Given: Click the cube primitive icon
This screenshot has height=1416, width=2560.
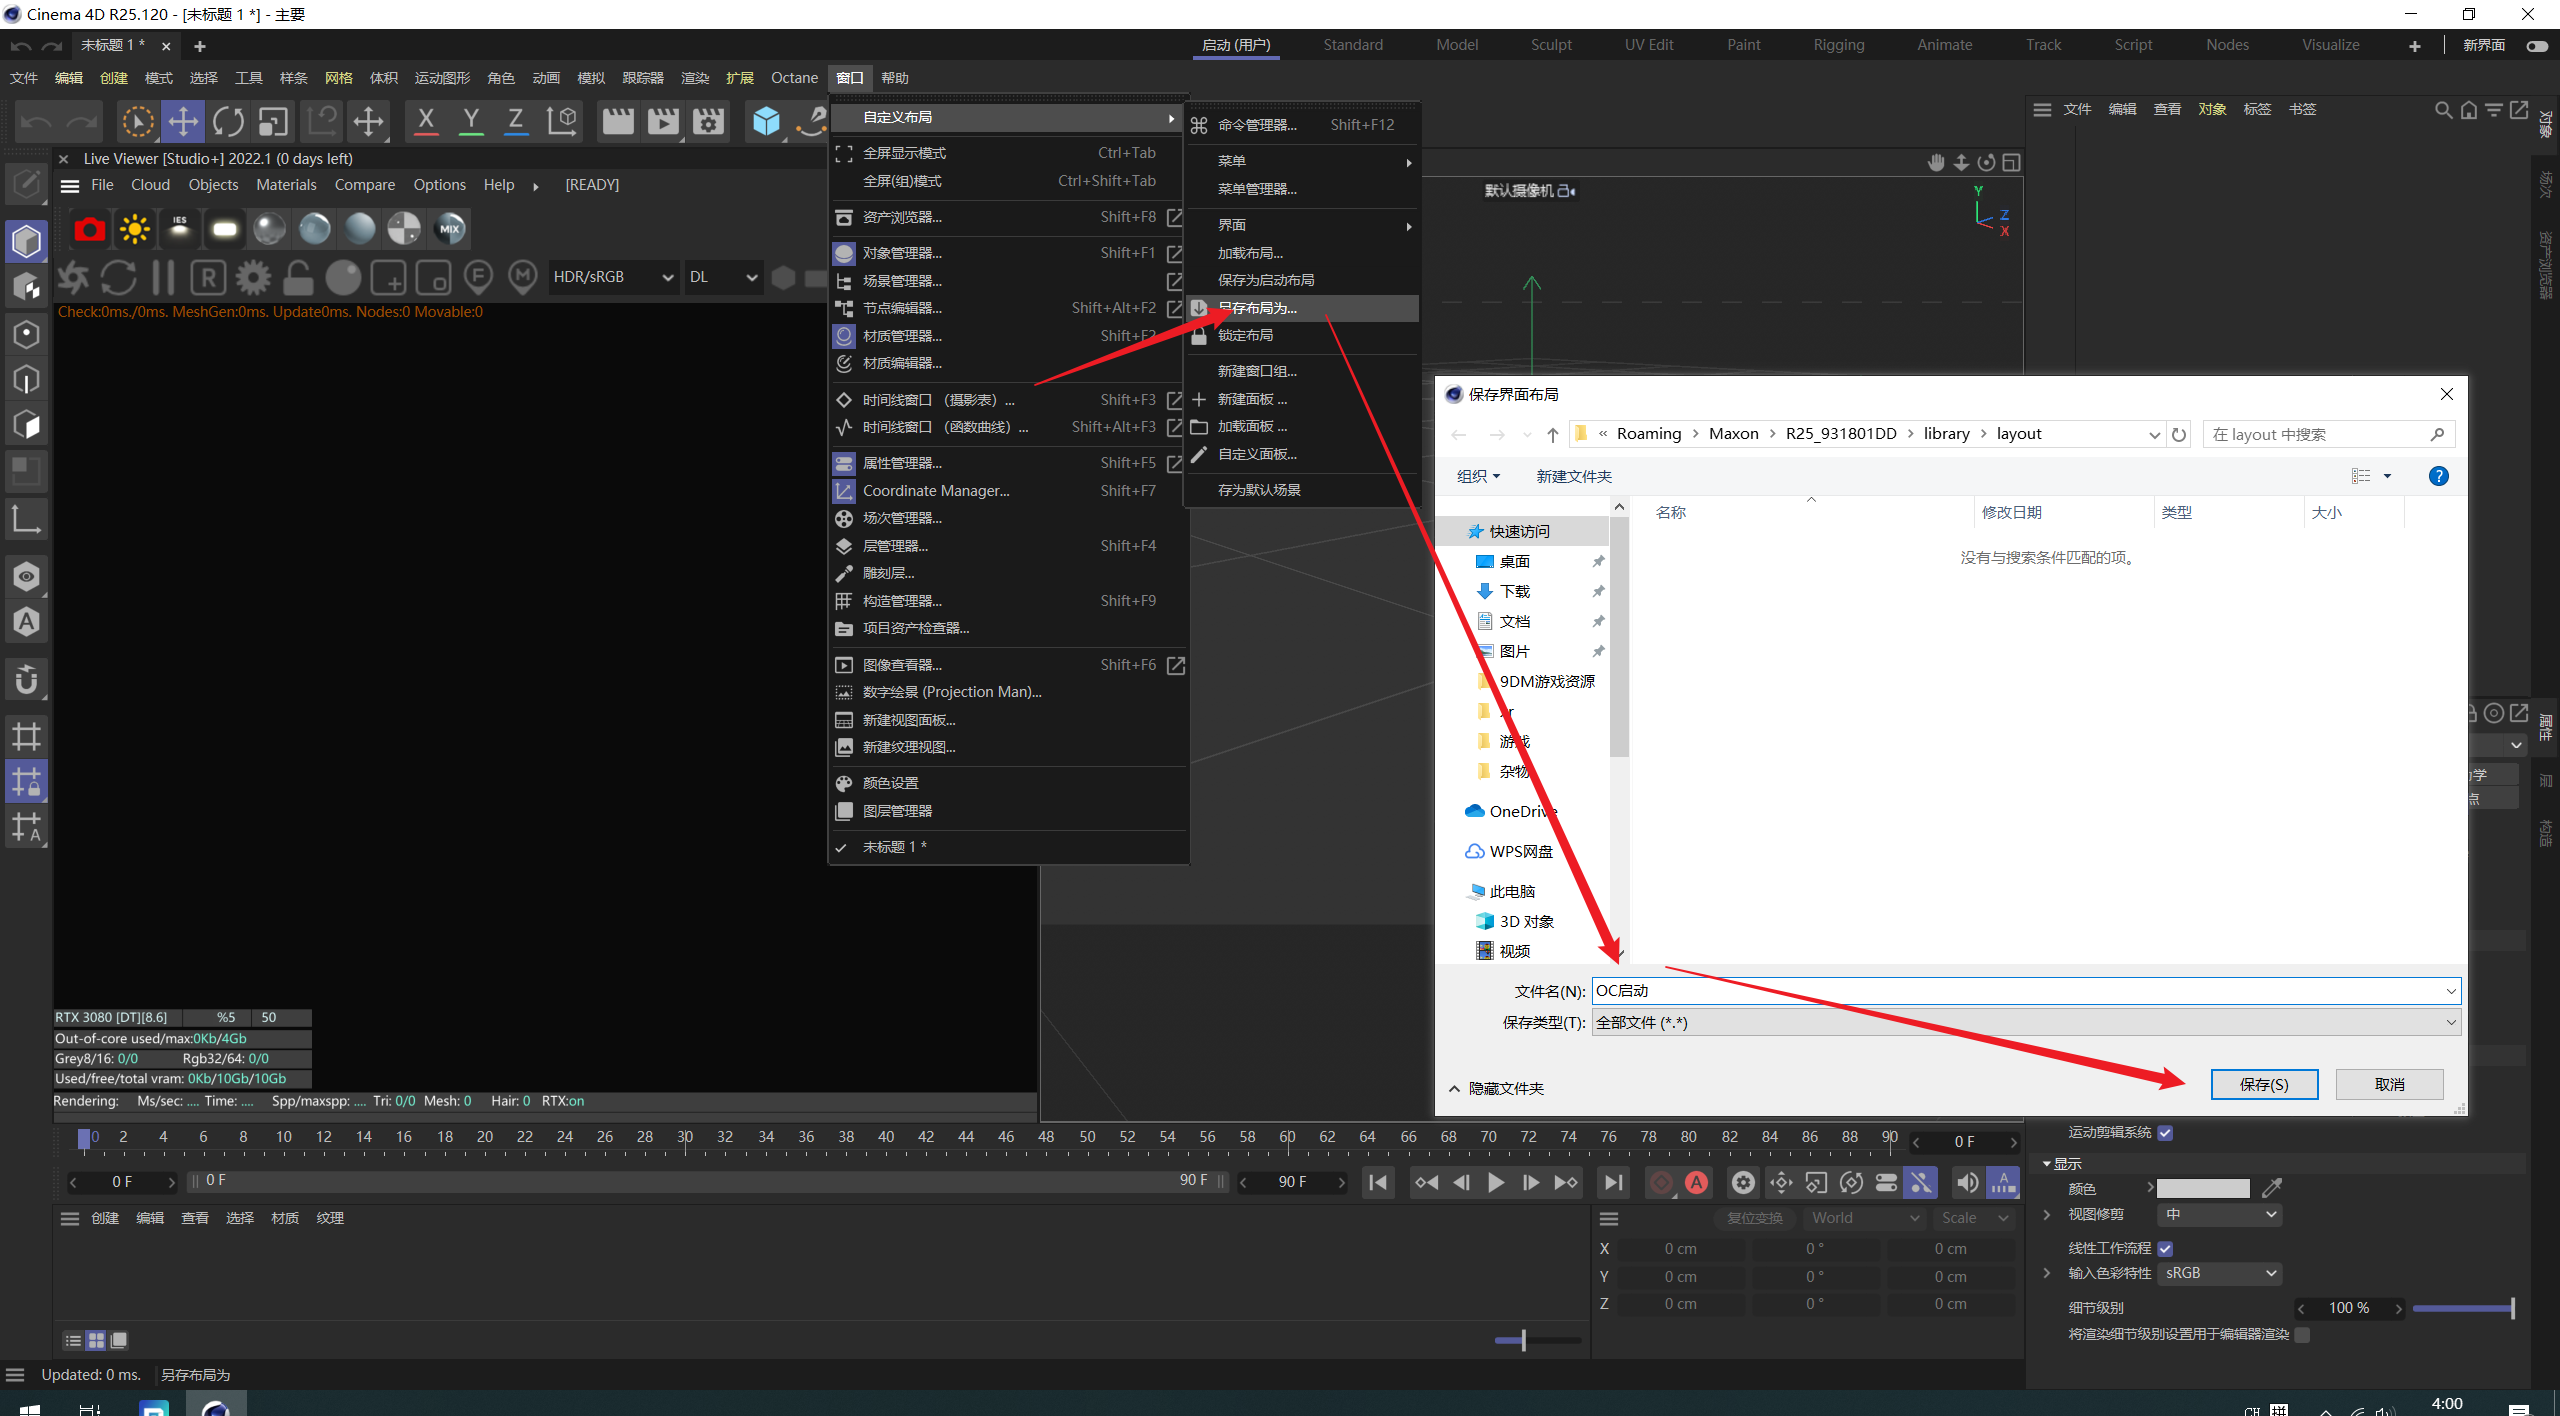Looking at the screenshot, I should pyautogui.click(x=766, y=122).
